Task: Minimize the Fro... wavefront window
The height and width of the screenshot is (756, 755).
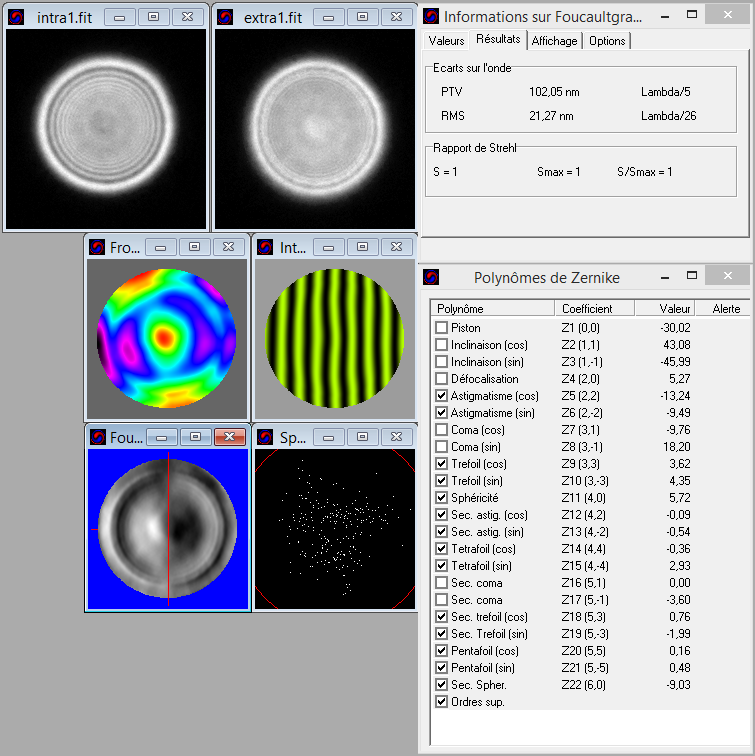Action: (161, 247)
